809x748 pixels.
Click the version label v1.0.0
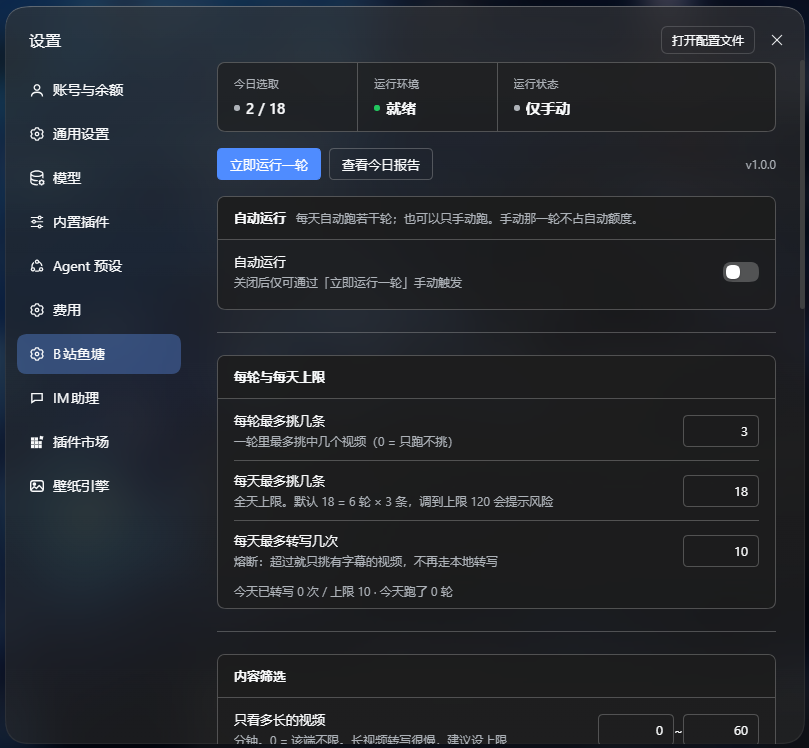761,165
